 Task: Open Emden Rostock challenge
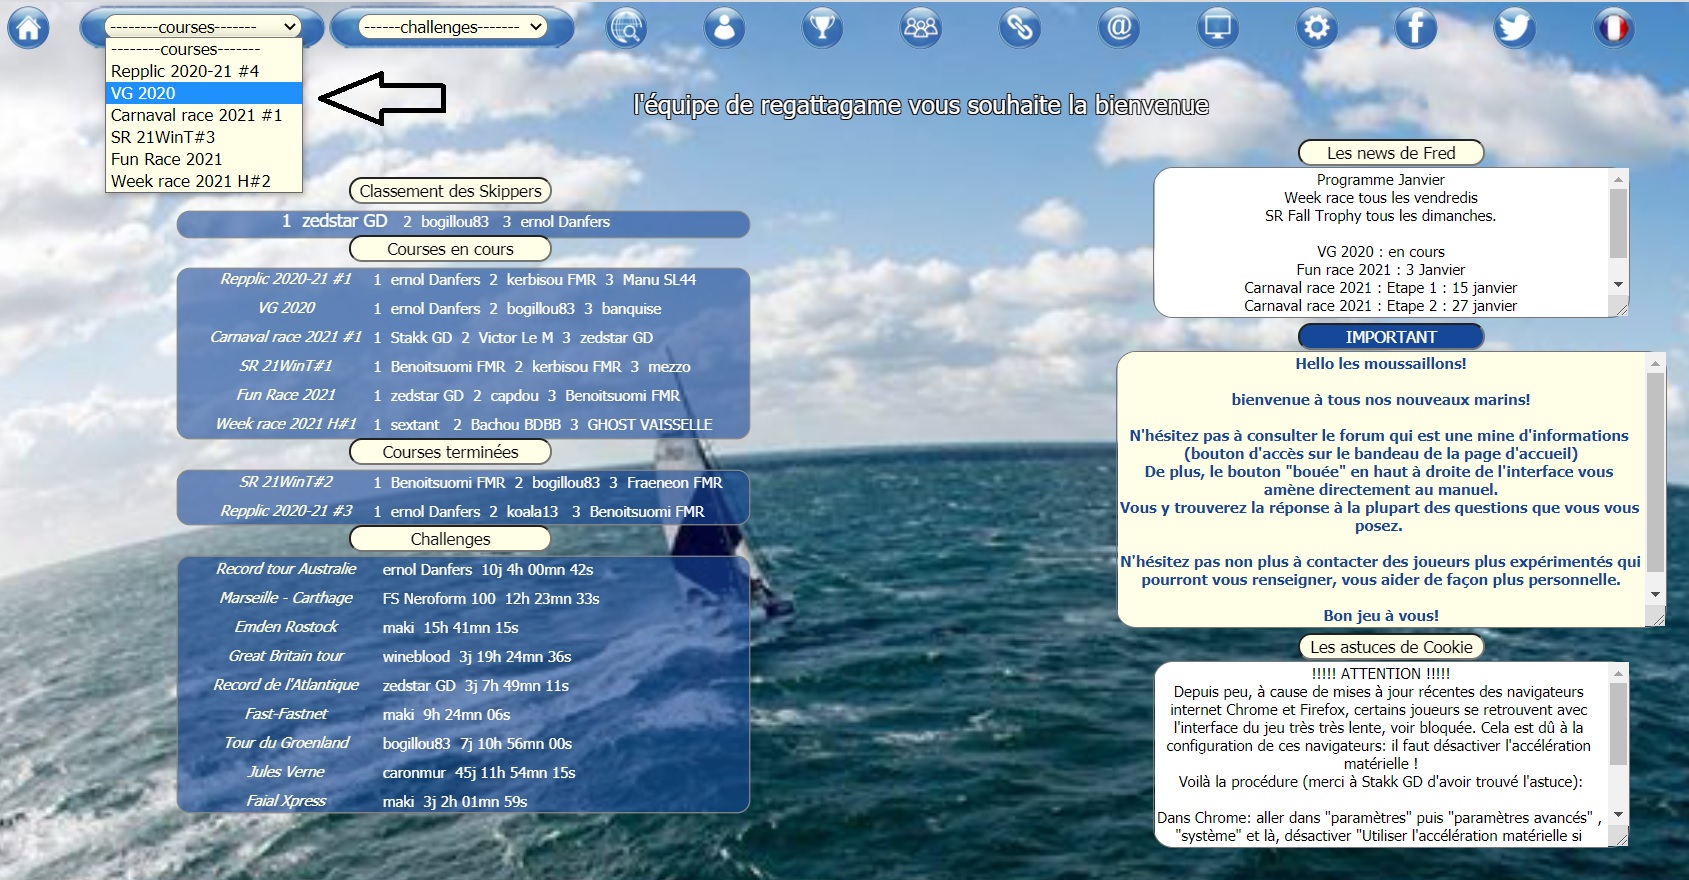click(286, 627)
